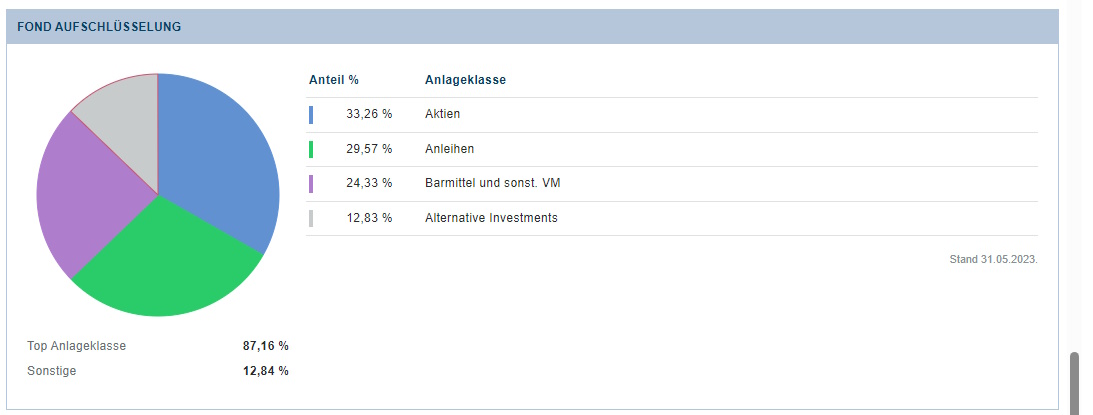
Task: Click the FOND AUFSCHLÜSSELUNG panel header
Action: (x=99, y=27)
